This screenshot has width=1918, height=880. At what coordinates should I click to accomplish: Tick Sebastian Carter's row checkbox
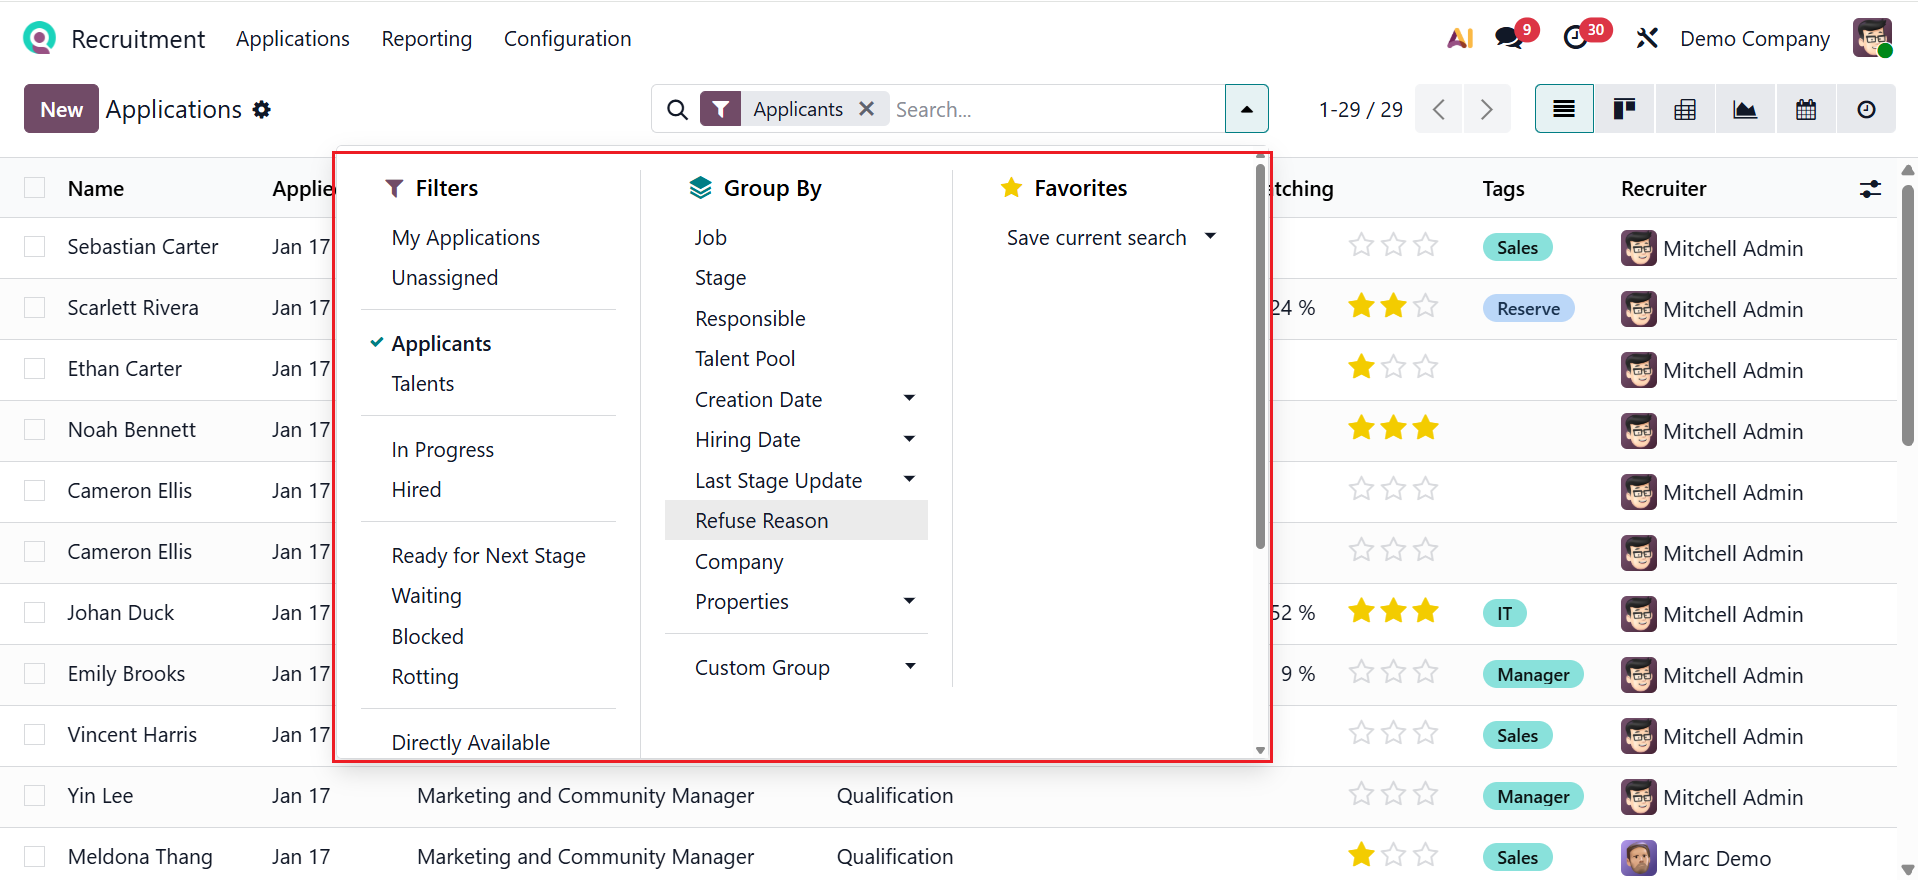[x=35, y=247]
